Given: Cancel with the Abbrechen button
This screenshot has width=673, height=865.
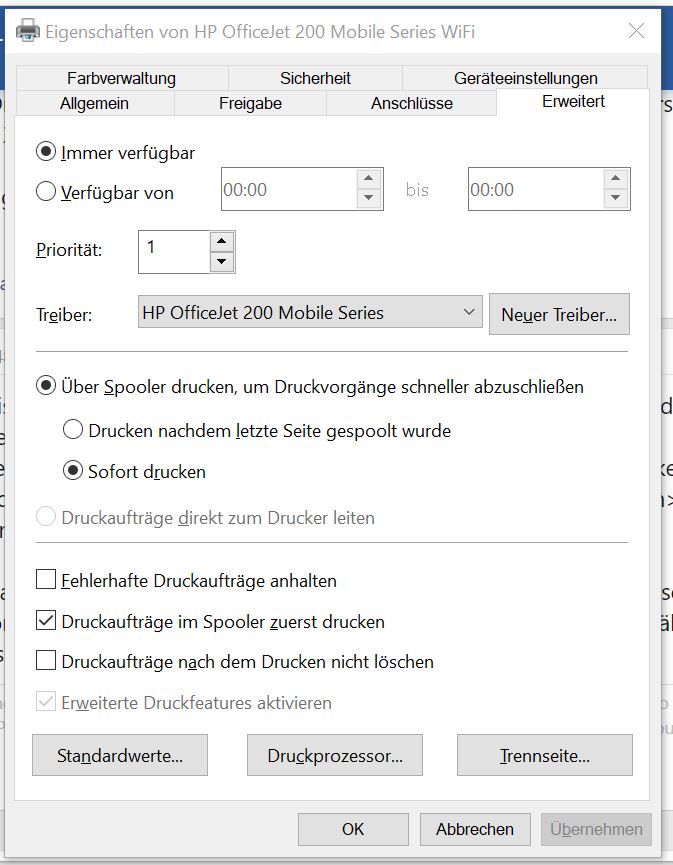Looking at the screenshot, I should 474,829.
